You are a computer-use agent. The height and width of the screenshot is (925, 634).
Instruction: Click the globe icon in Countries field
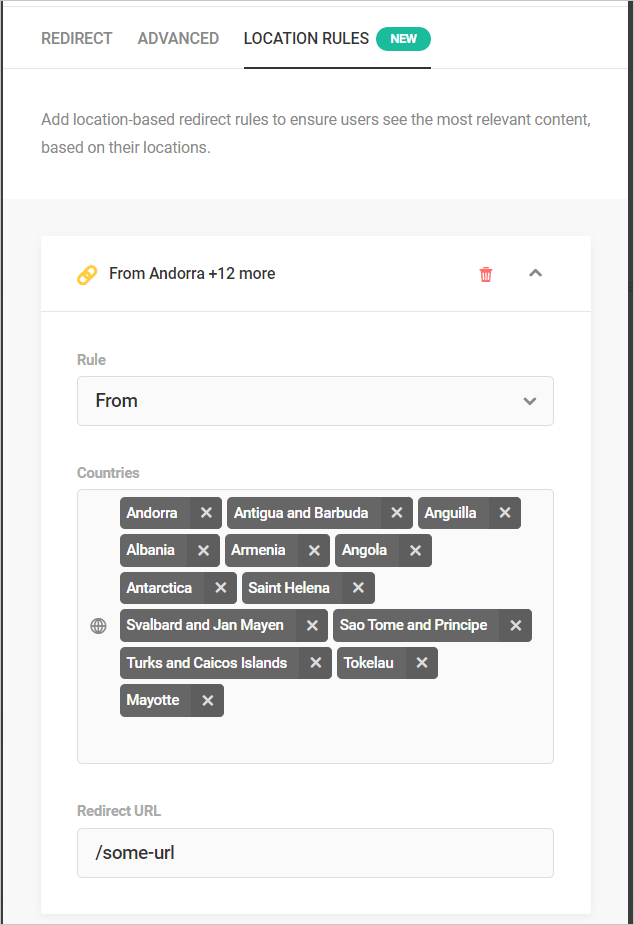pos(98,627)
